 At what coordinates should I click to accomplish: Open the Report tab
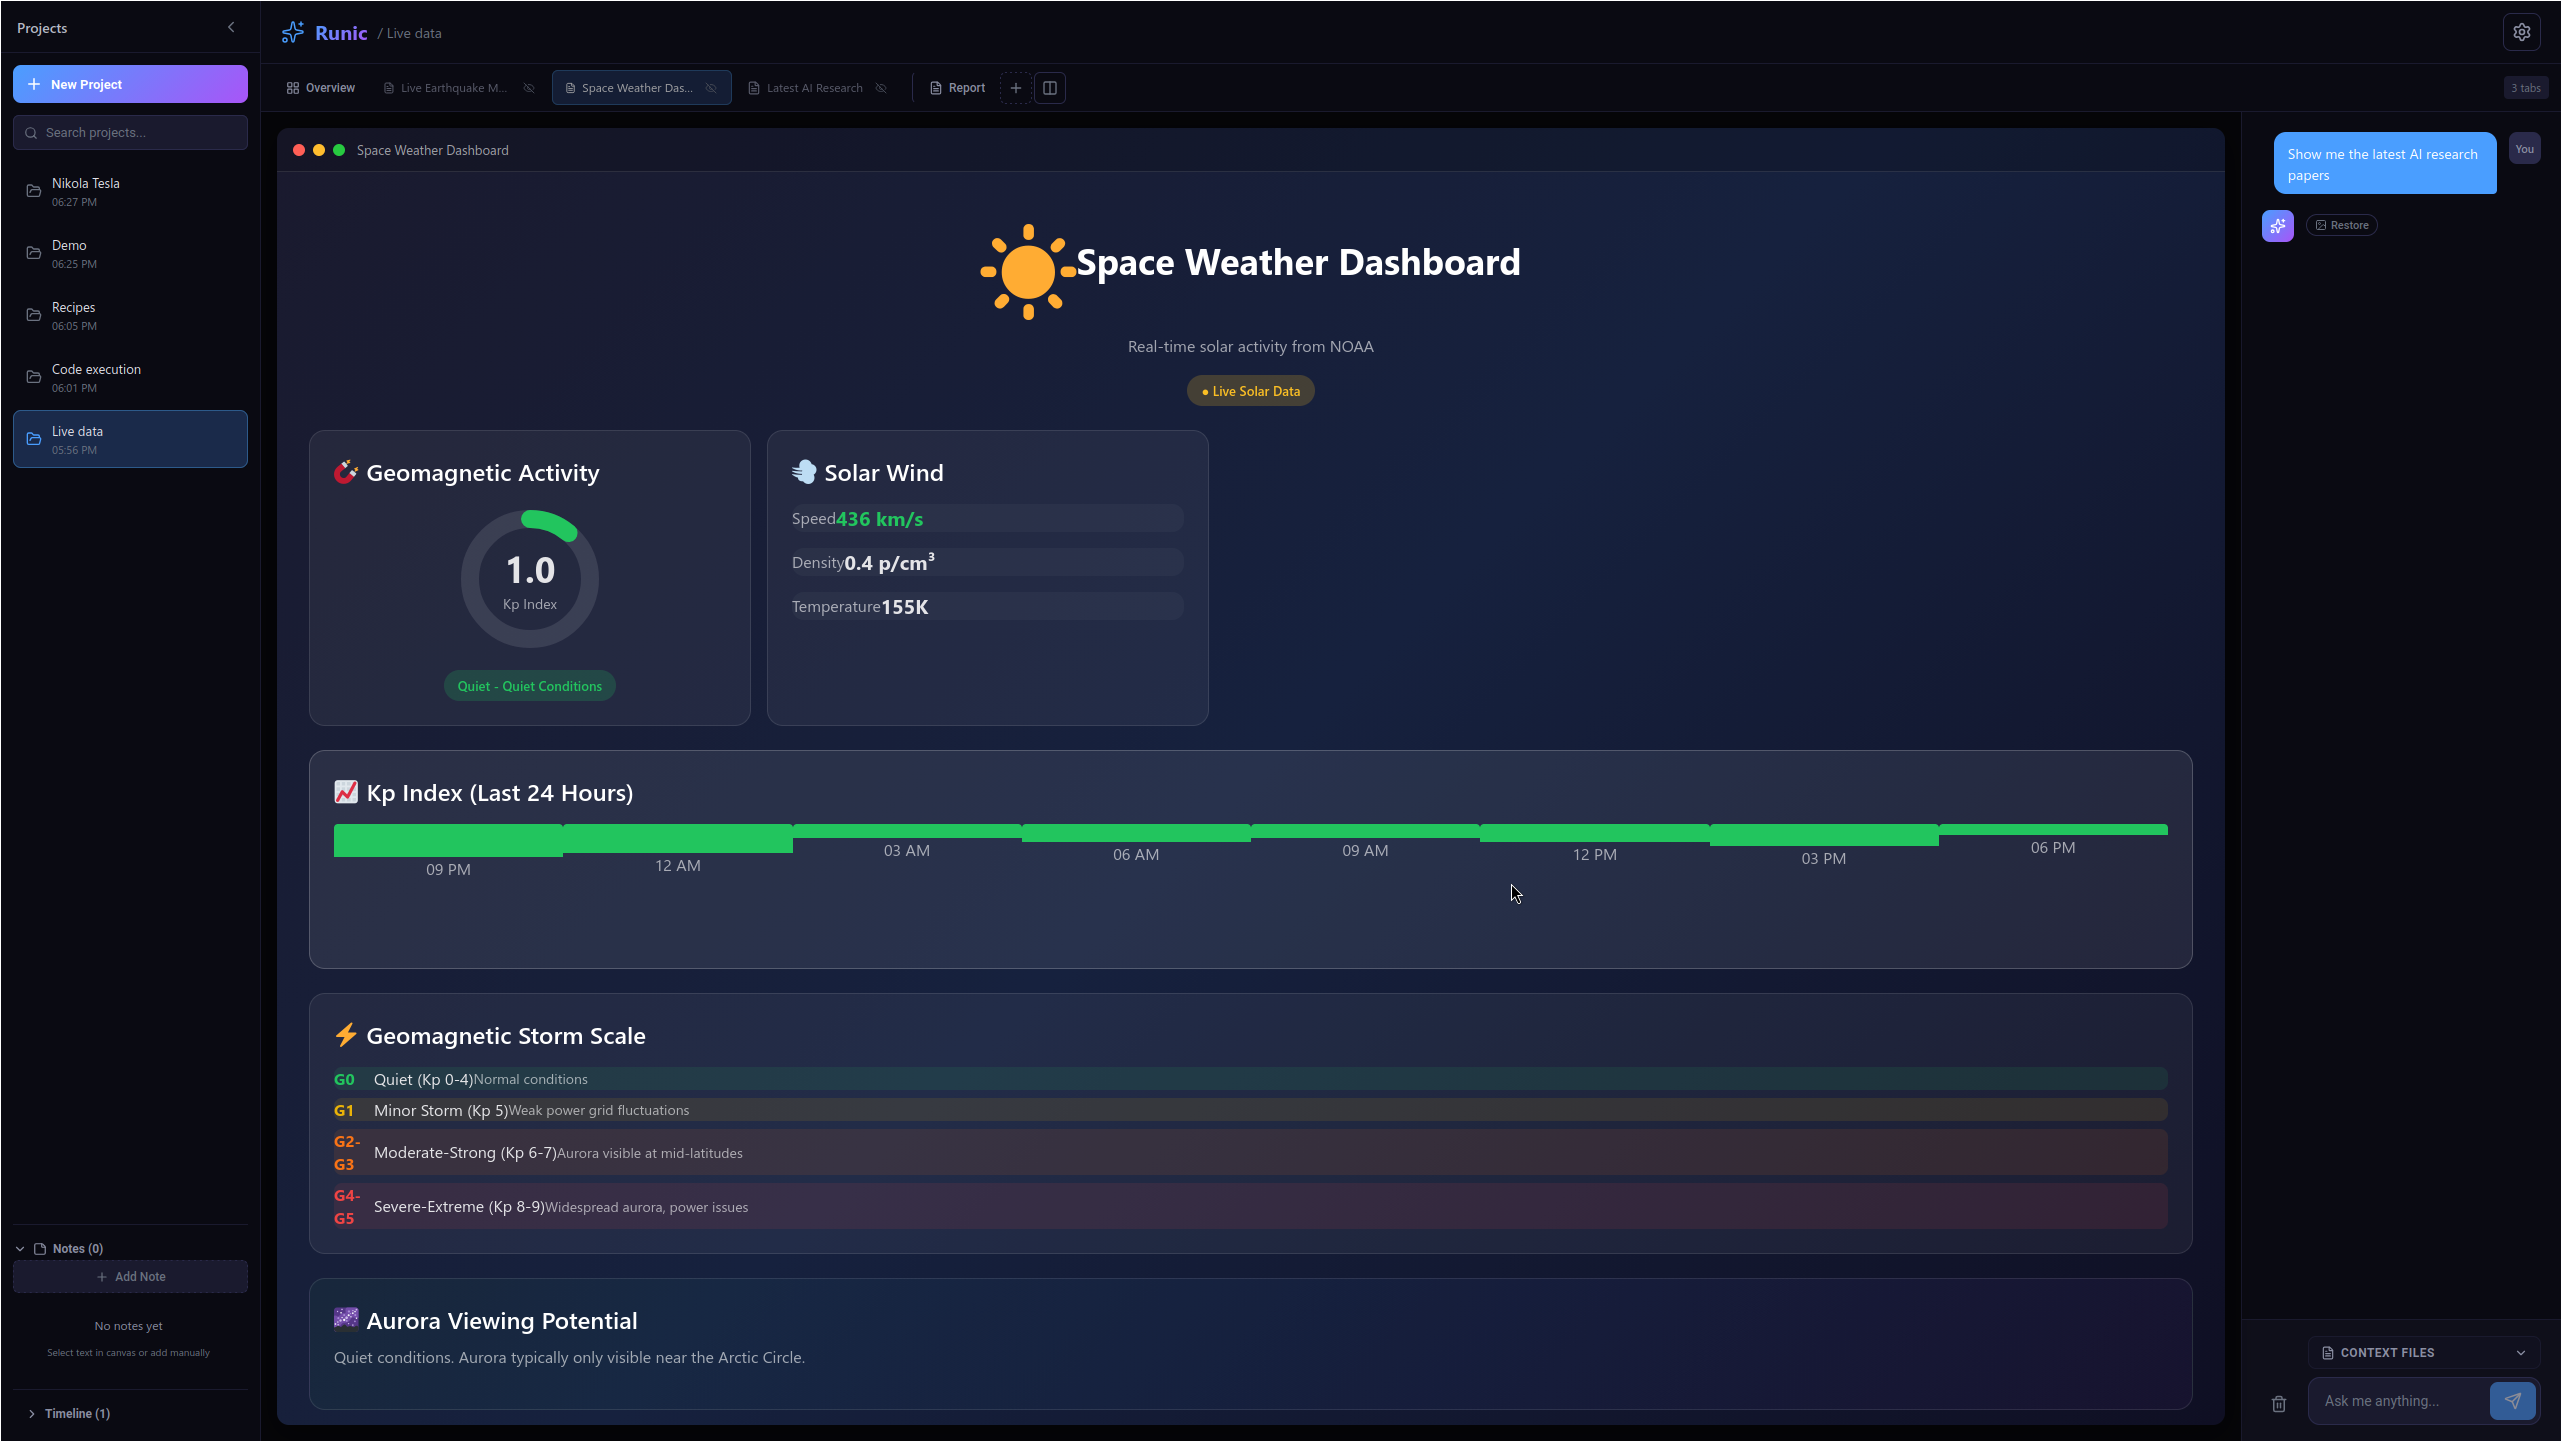(957, 88)
